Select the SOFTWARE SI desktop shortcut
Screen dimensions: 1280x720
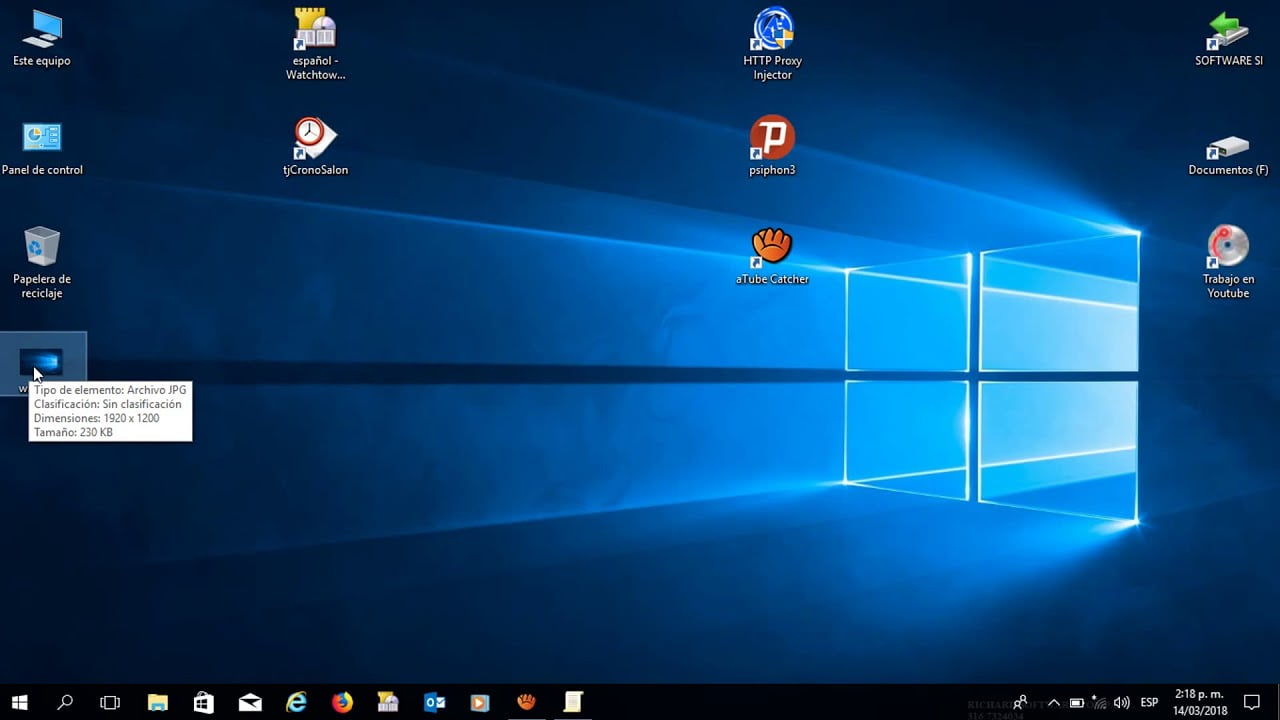point(1228,38)
